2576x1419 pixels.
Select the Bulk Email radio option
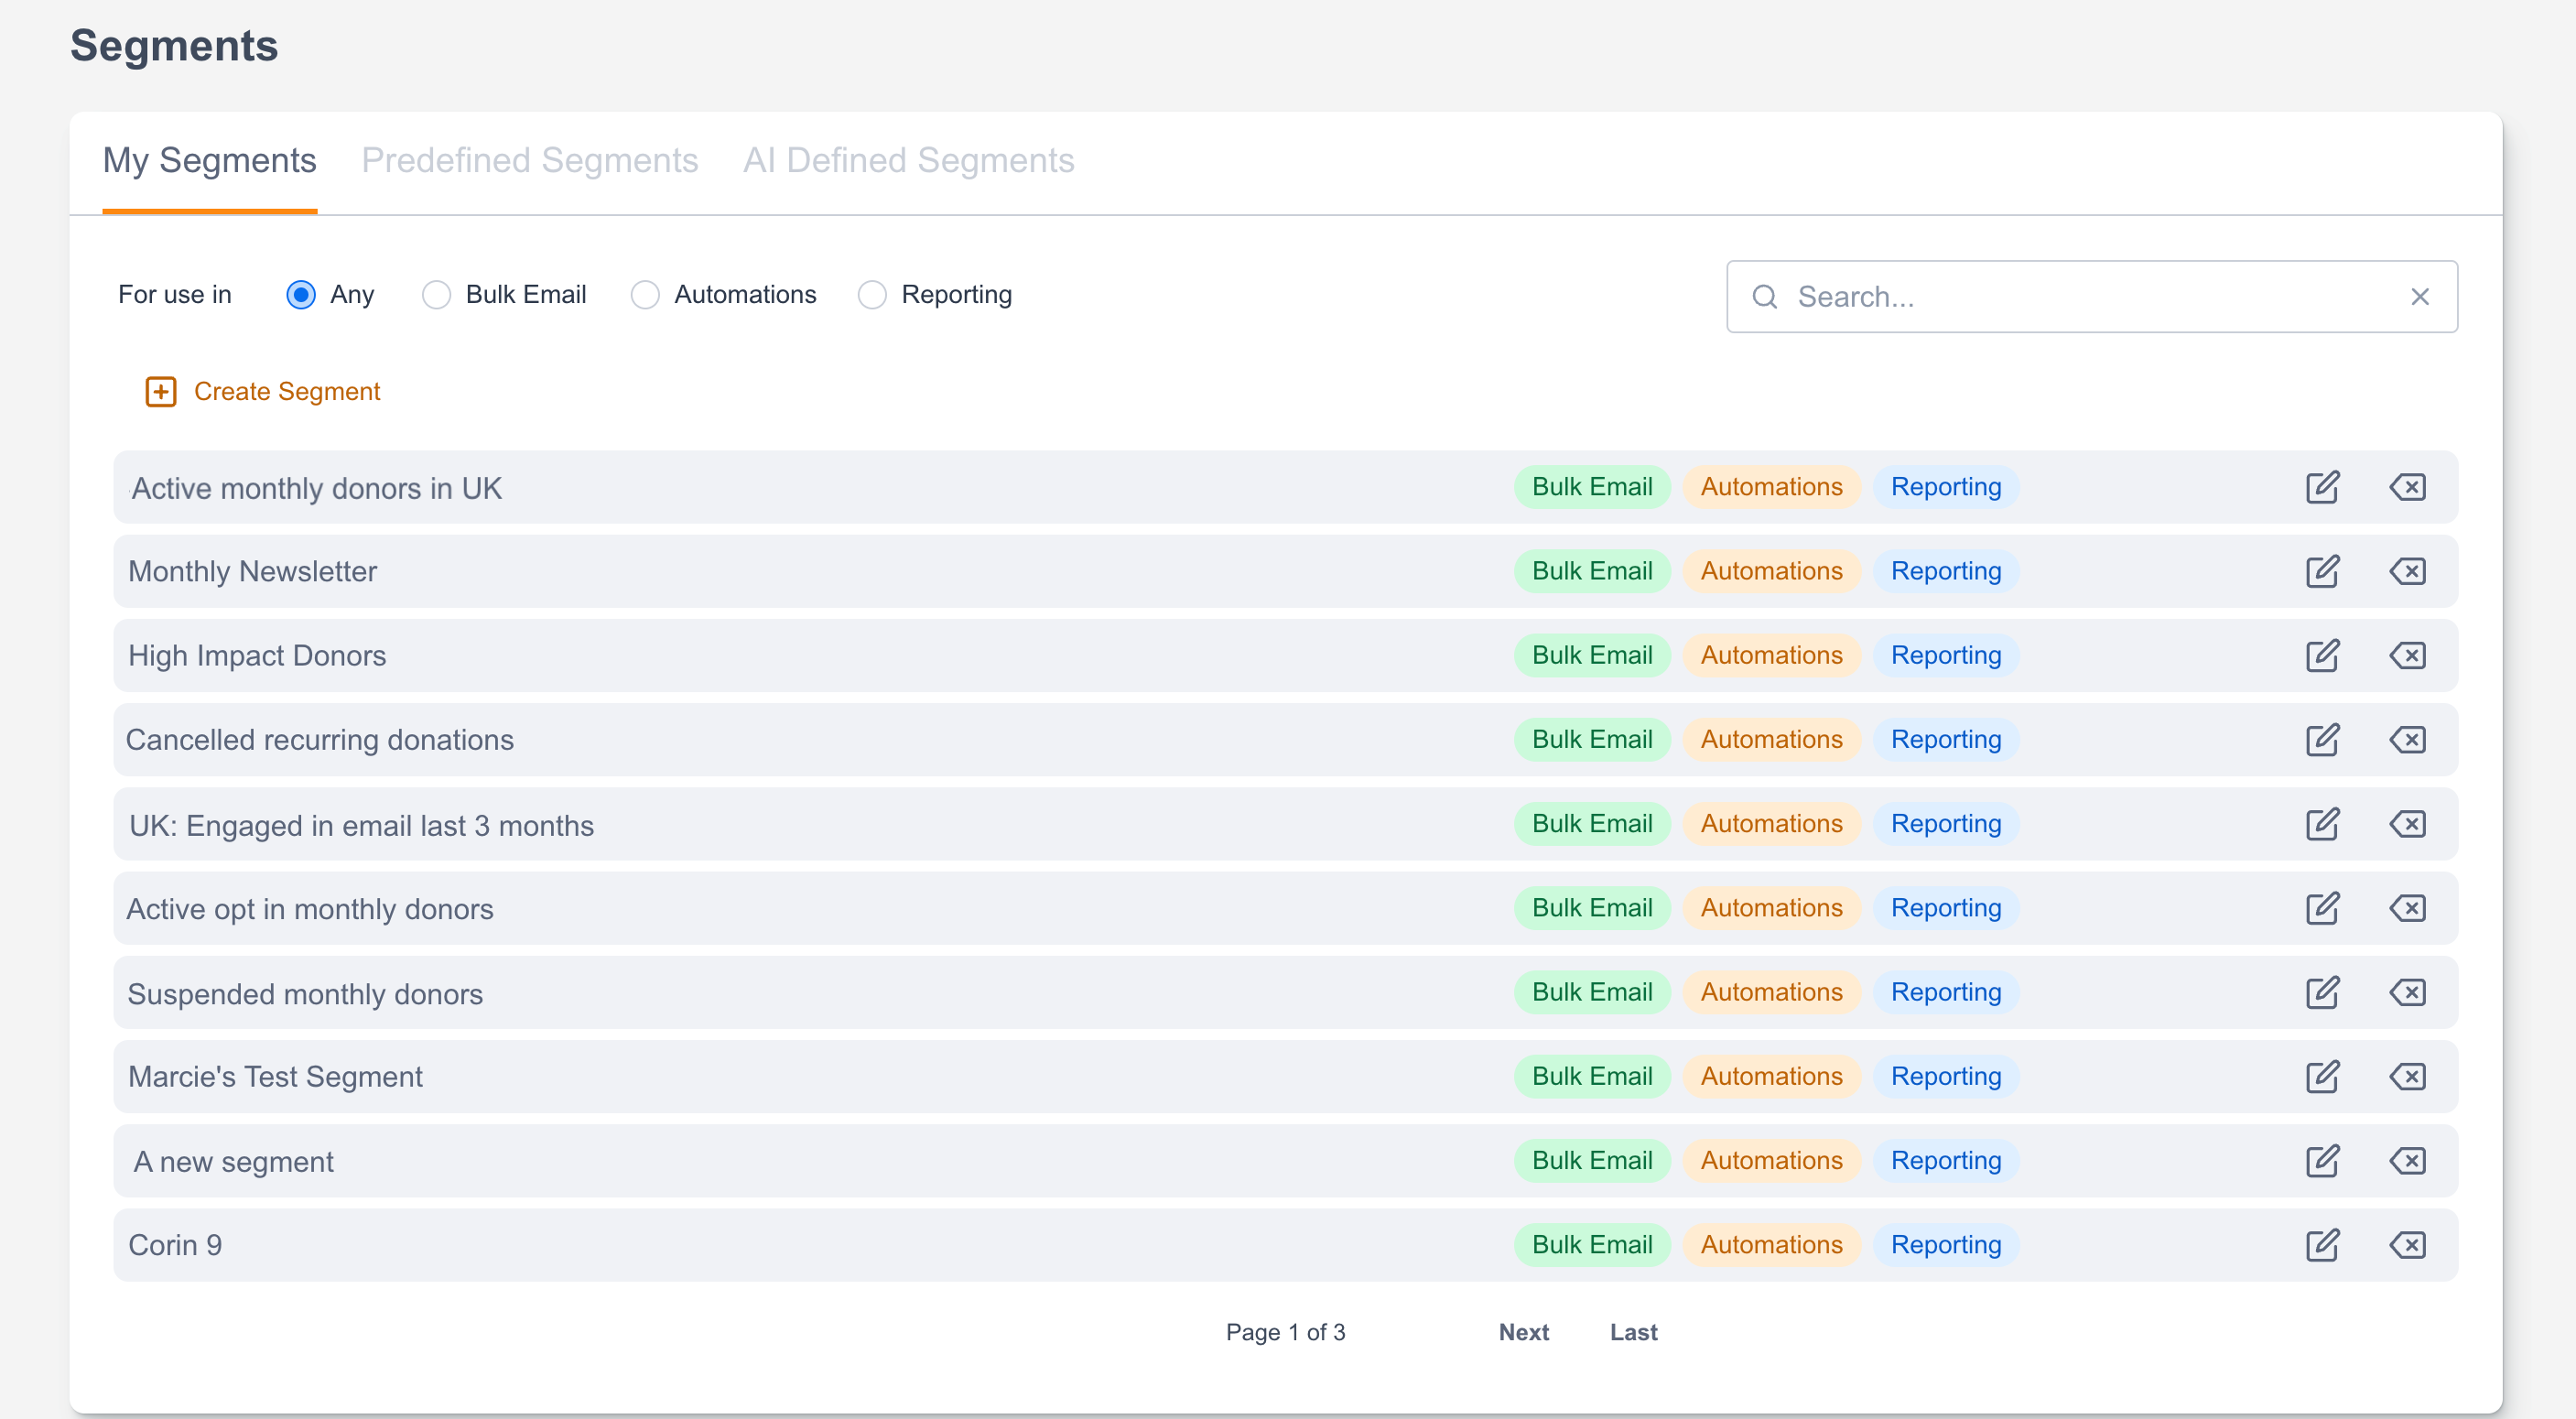click(x=436, y=295)
